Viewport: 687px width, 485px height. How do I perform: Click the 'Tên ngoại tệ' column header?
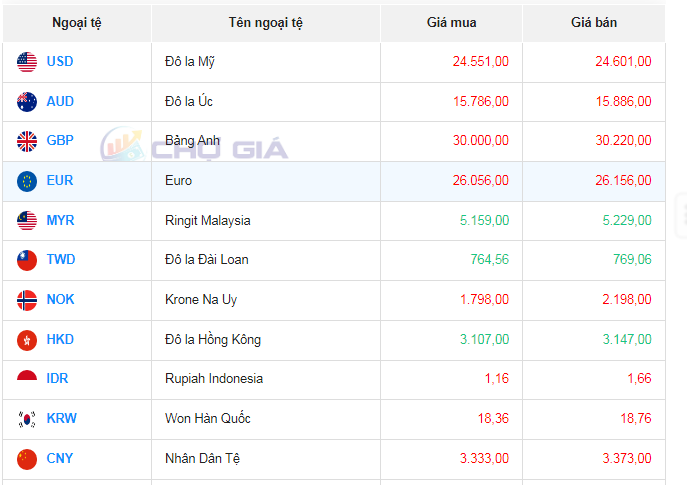266,23
